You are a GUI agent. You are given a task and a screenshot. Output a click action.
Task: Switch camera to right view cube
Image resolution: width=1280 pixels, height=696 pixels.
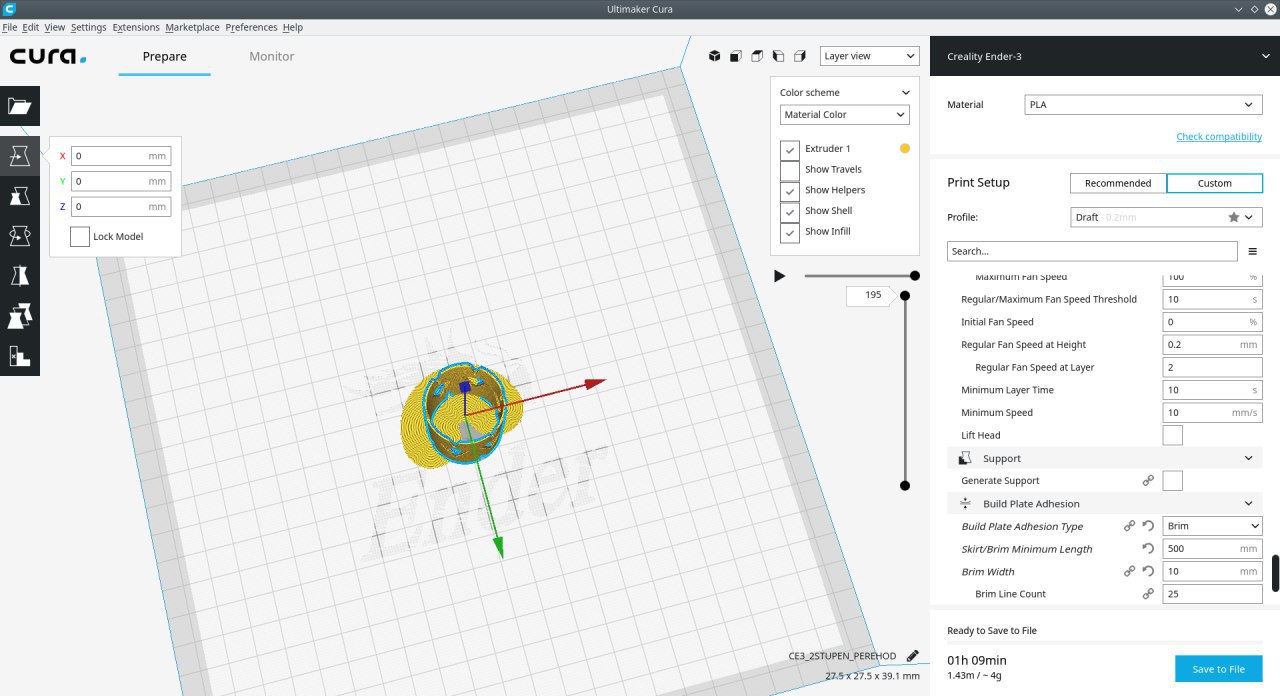coord(800,56)
